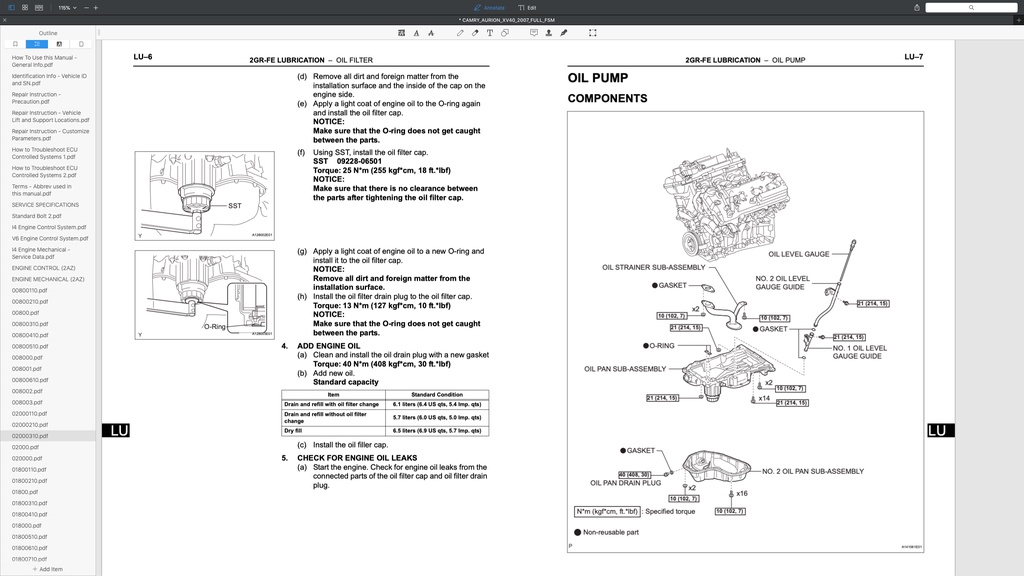
Task: Switch to the Annotate tab
Action: [x=489, y=7]
